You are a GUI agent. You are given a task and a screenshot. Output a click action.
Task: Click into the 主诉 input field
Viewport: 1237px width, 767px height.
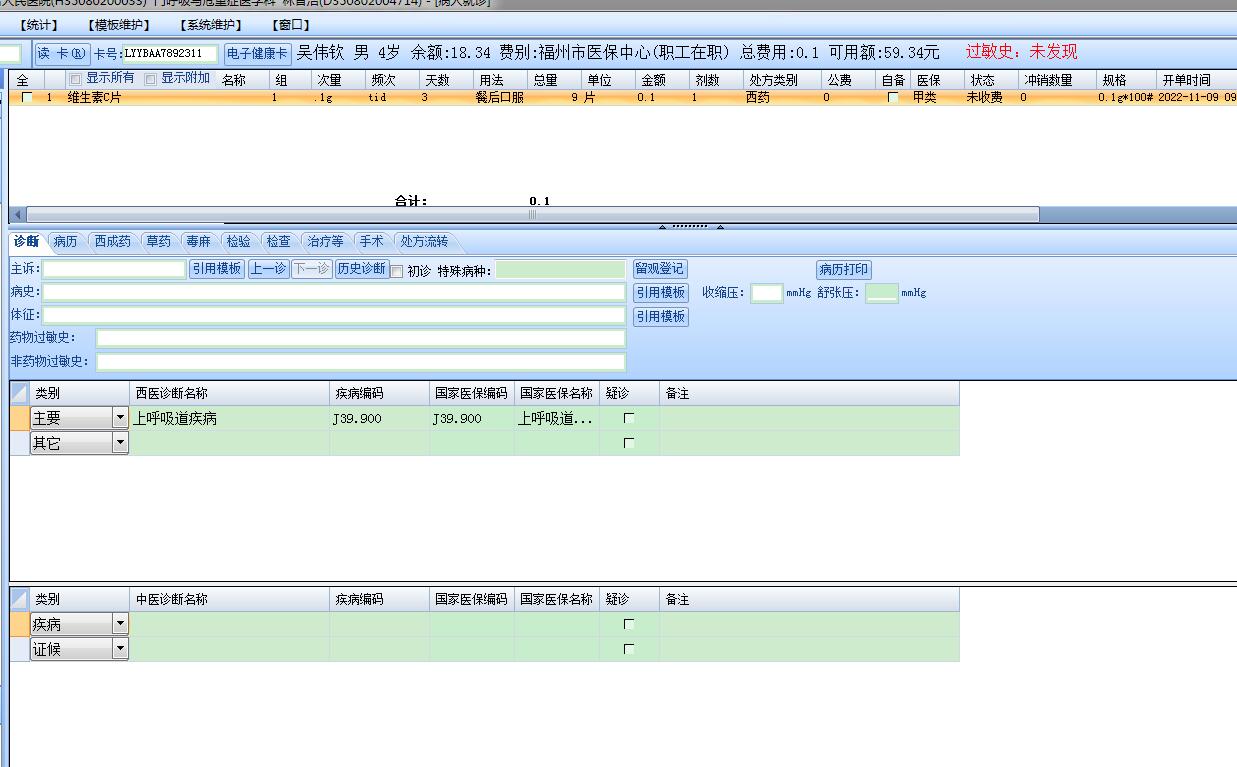pos(114,269)
